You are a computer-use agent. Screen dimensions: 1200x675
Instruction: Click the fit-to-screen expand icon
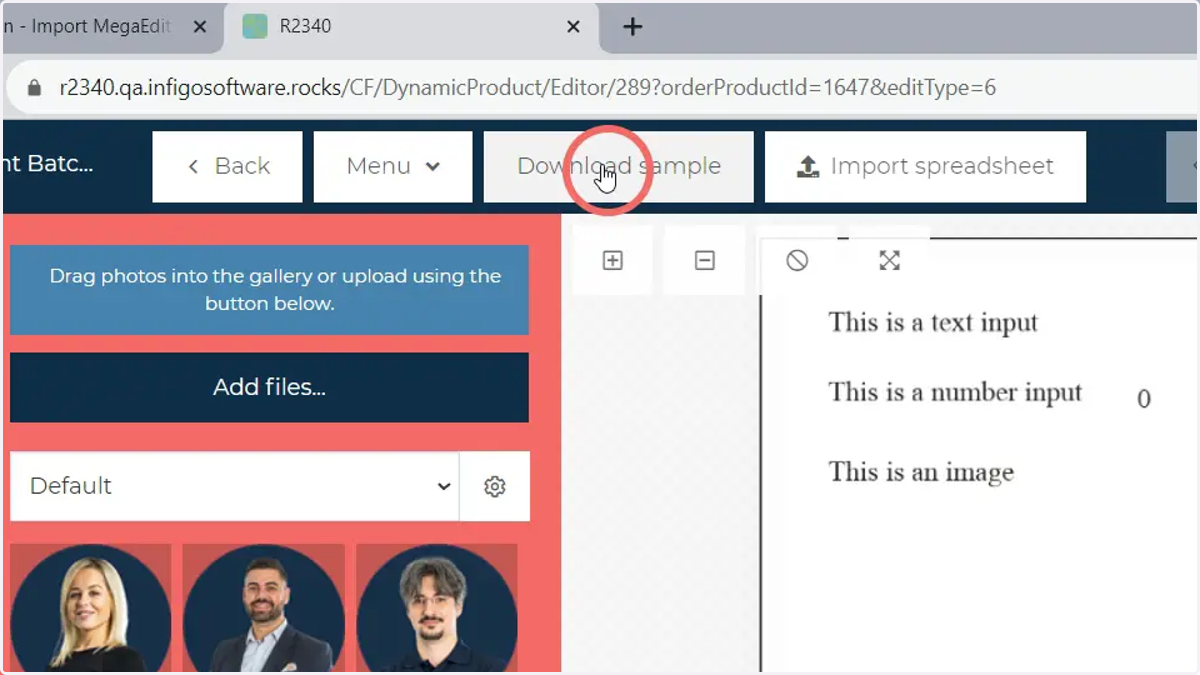(x=889, y=261)
